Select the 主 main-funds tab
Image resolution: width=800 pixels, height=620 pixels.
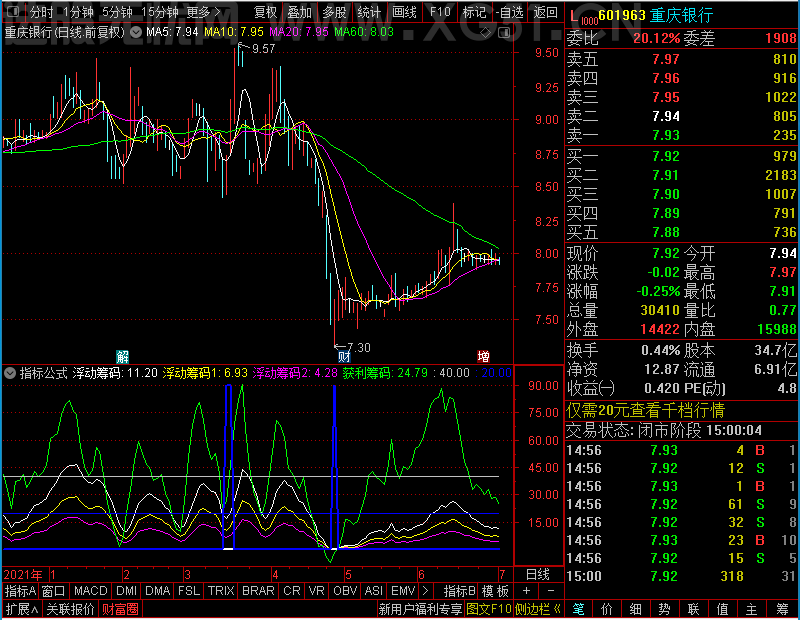tap(752, 609)
